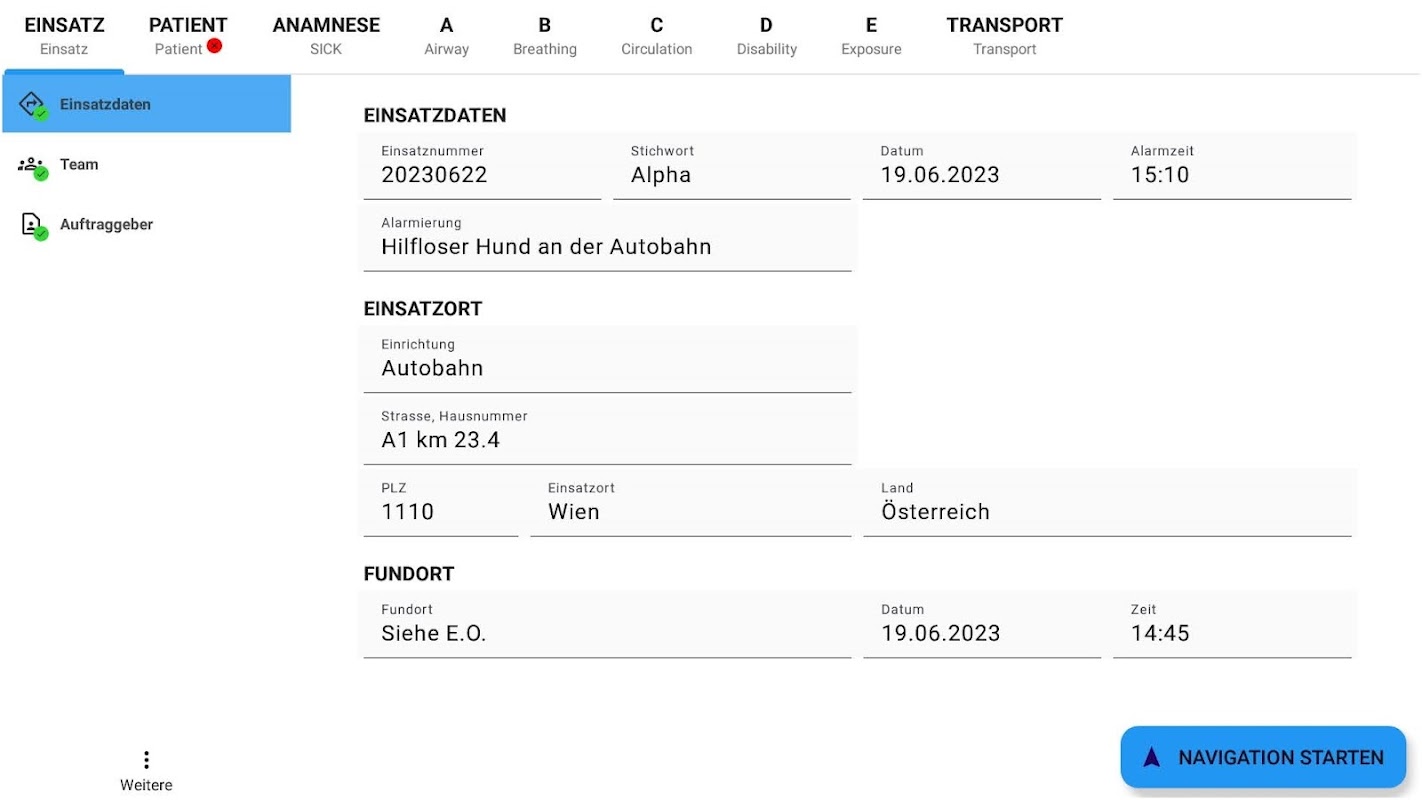
Task: Edit the Einsatznummer field
Action: point(481,167)
